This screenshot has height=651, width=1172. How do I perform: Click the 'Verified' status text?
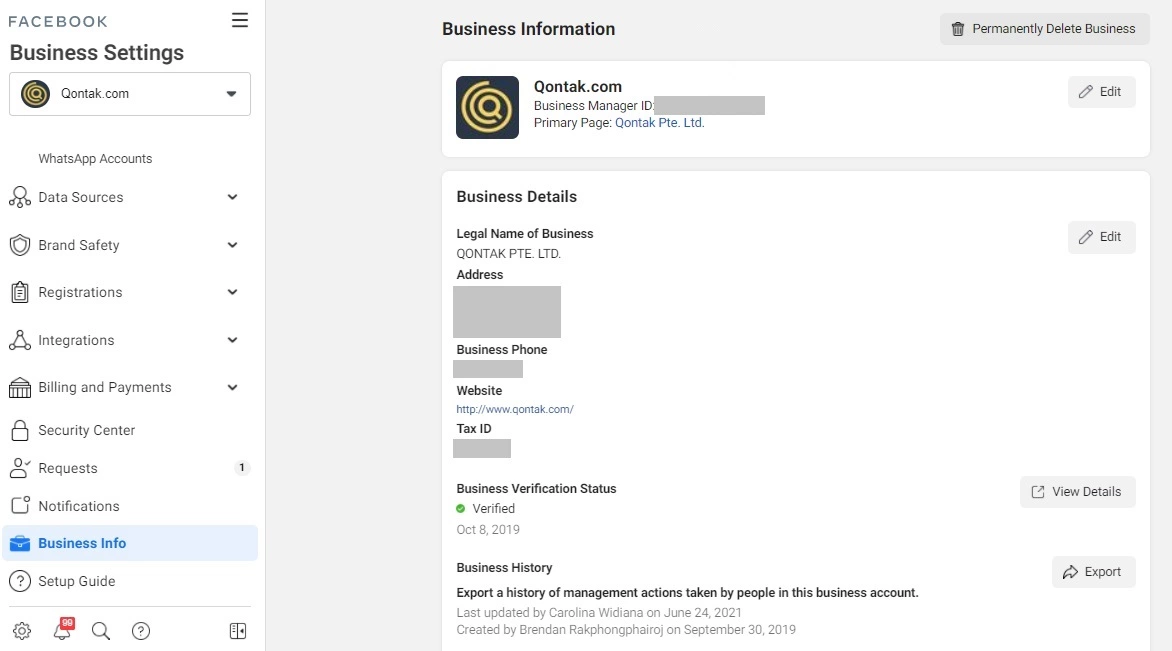493,508
